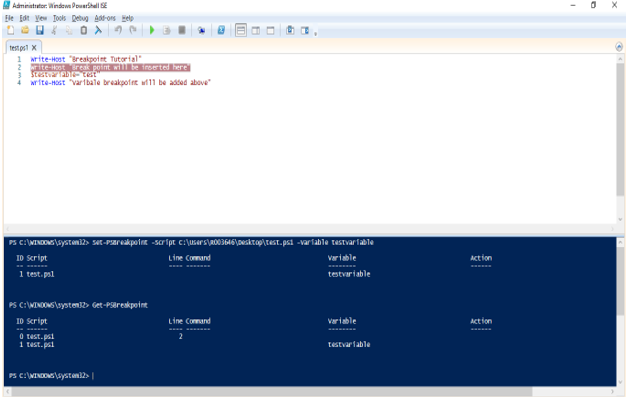Viewport: 626px width, 397px height.
Task: Paste with the clipboard icon
Action: point(83,30)
